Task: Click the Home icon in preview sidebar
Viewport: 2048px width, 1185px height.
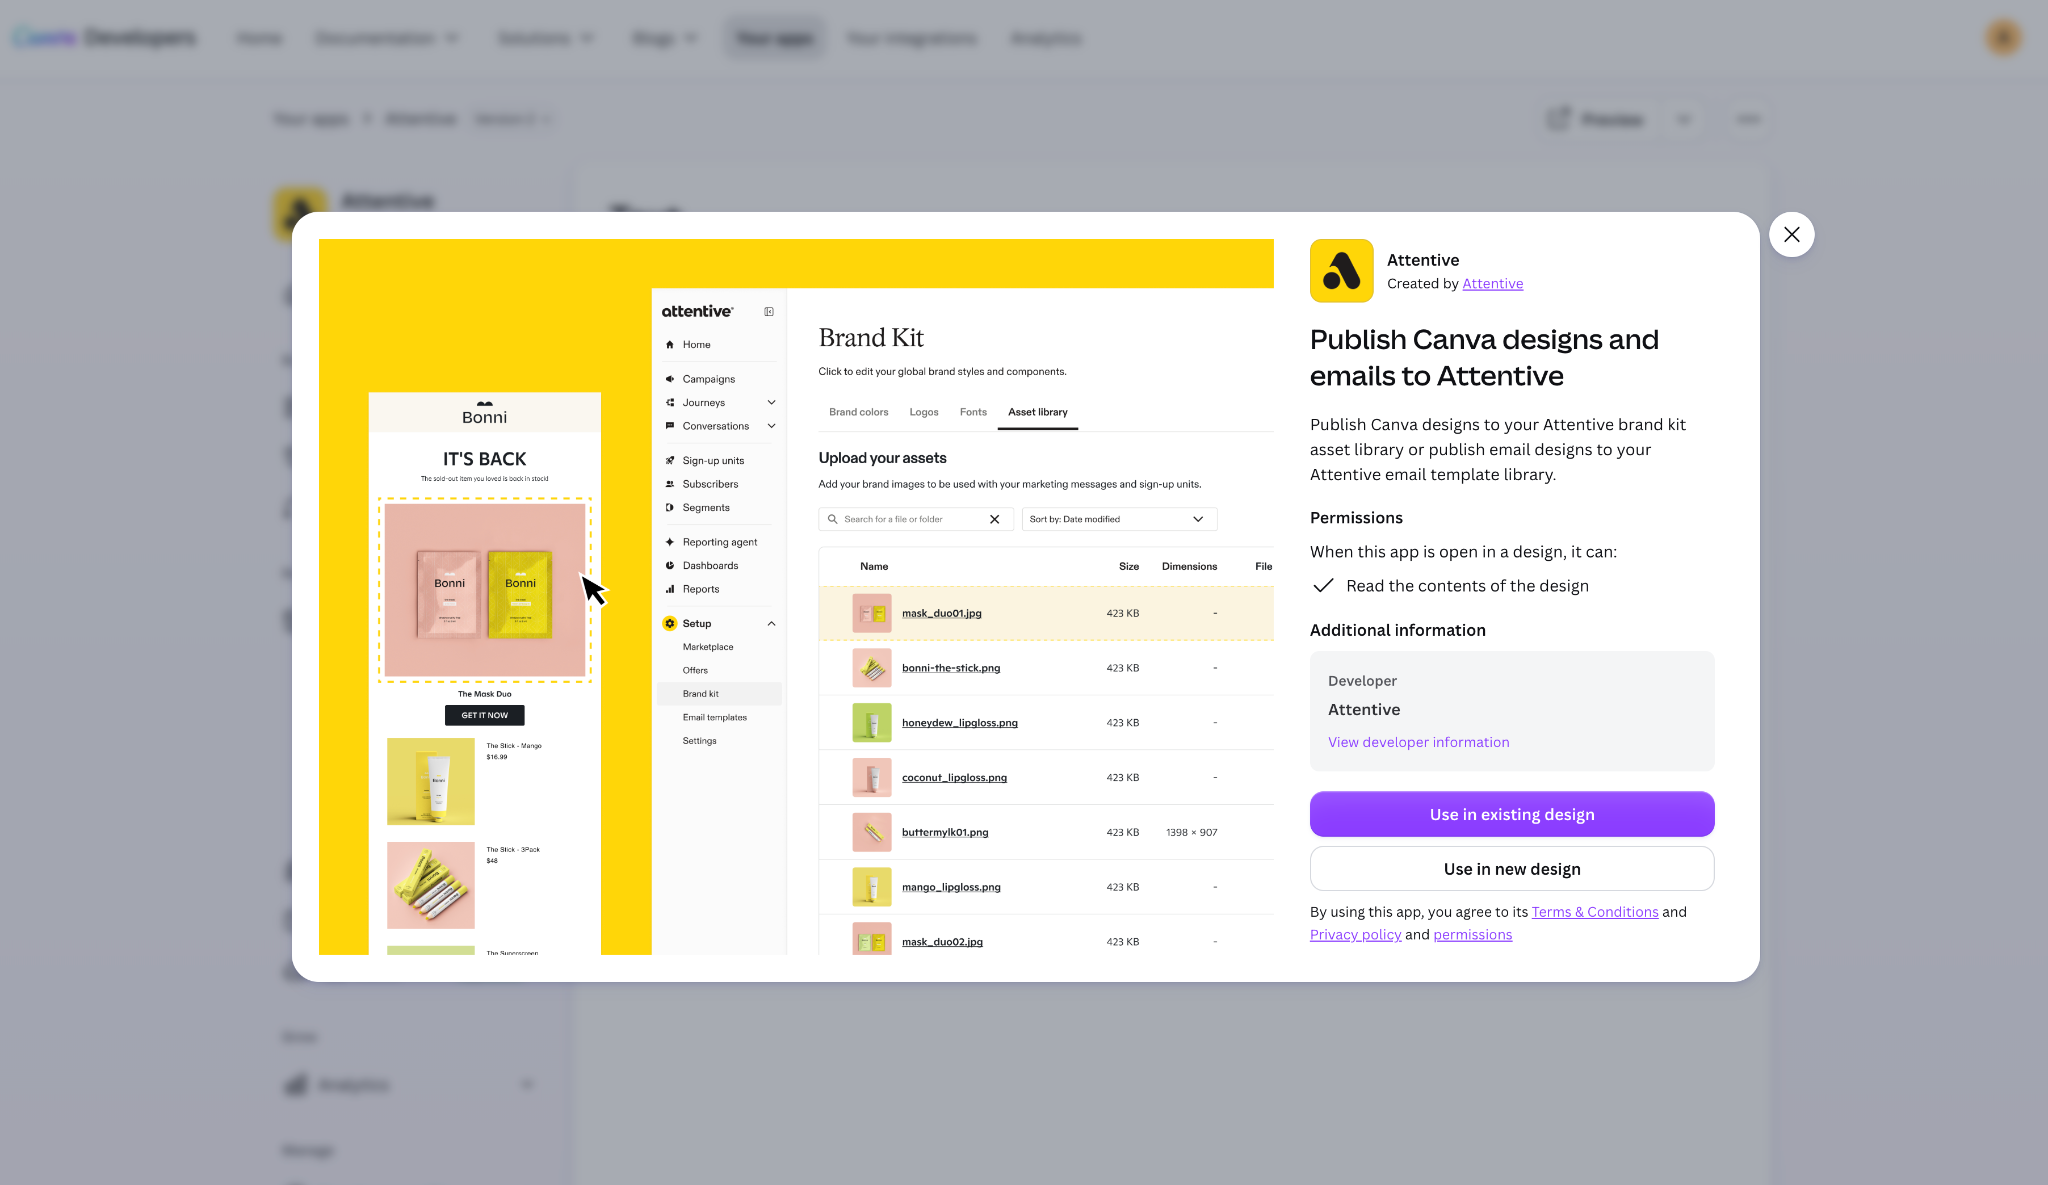Action: point(670,345)
